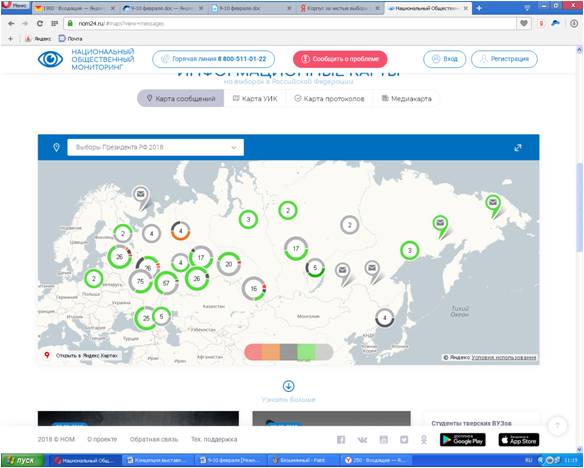Select the map cluster marked 20
This screenshot has height=468, width=584.
(229, 264)
